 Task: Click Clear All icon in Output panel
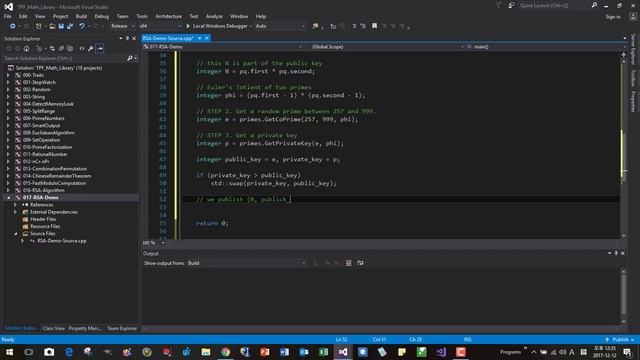(349, 263)
